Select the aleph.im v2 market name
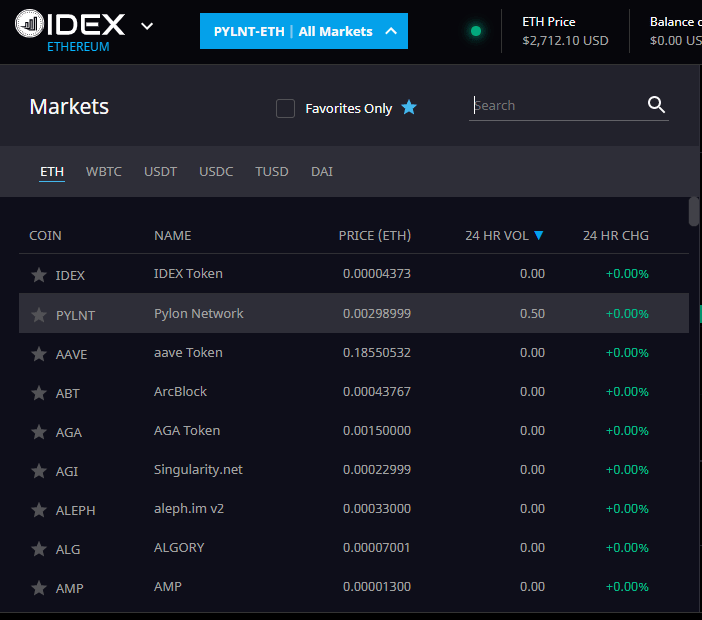Screen dimensions: 702x620 click(189, 508)
